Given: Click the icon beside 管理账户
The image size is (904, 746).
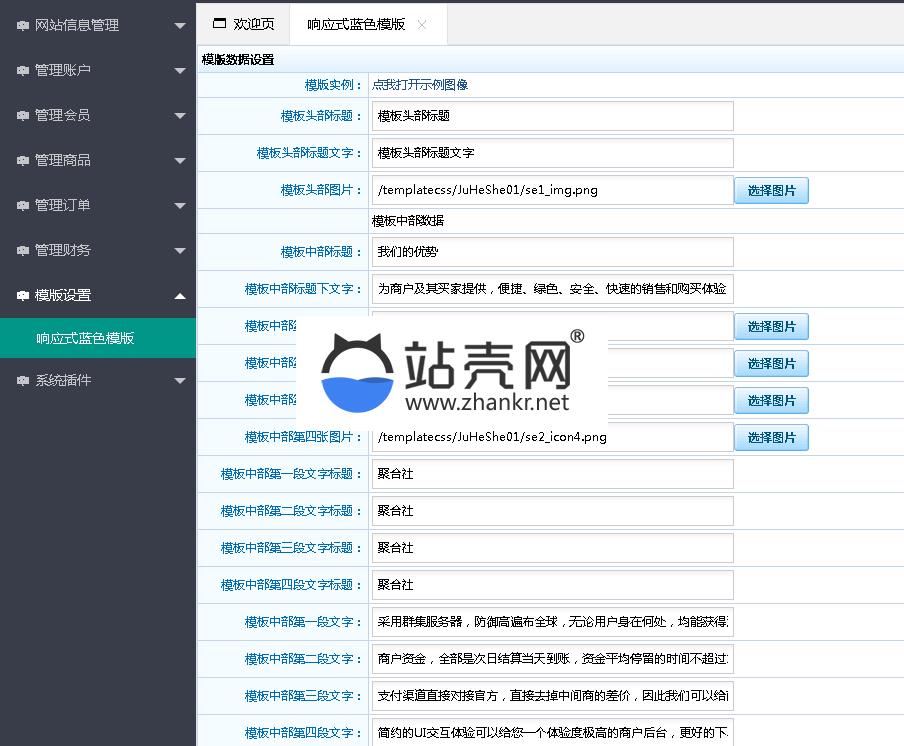Looking at the screenshot, I should 22,71.
